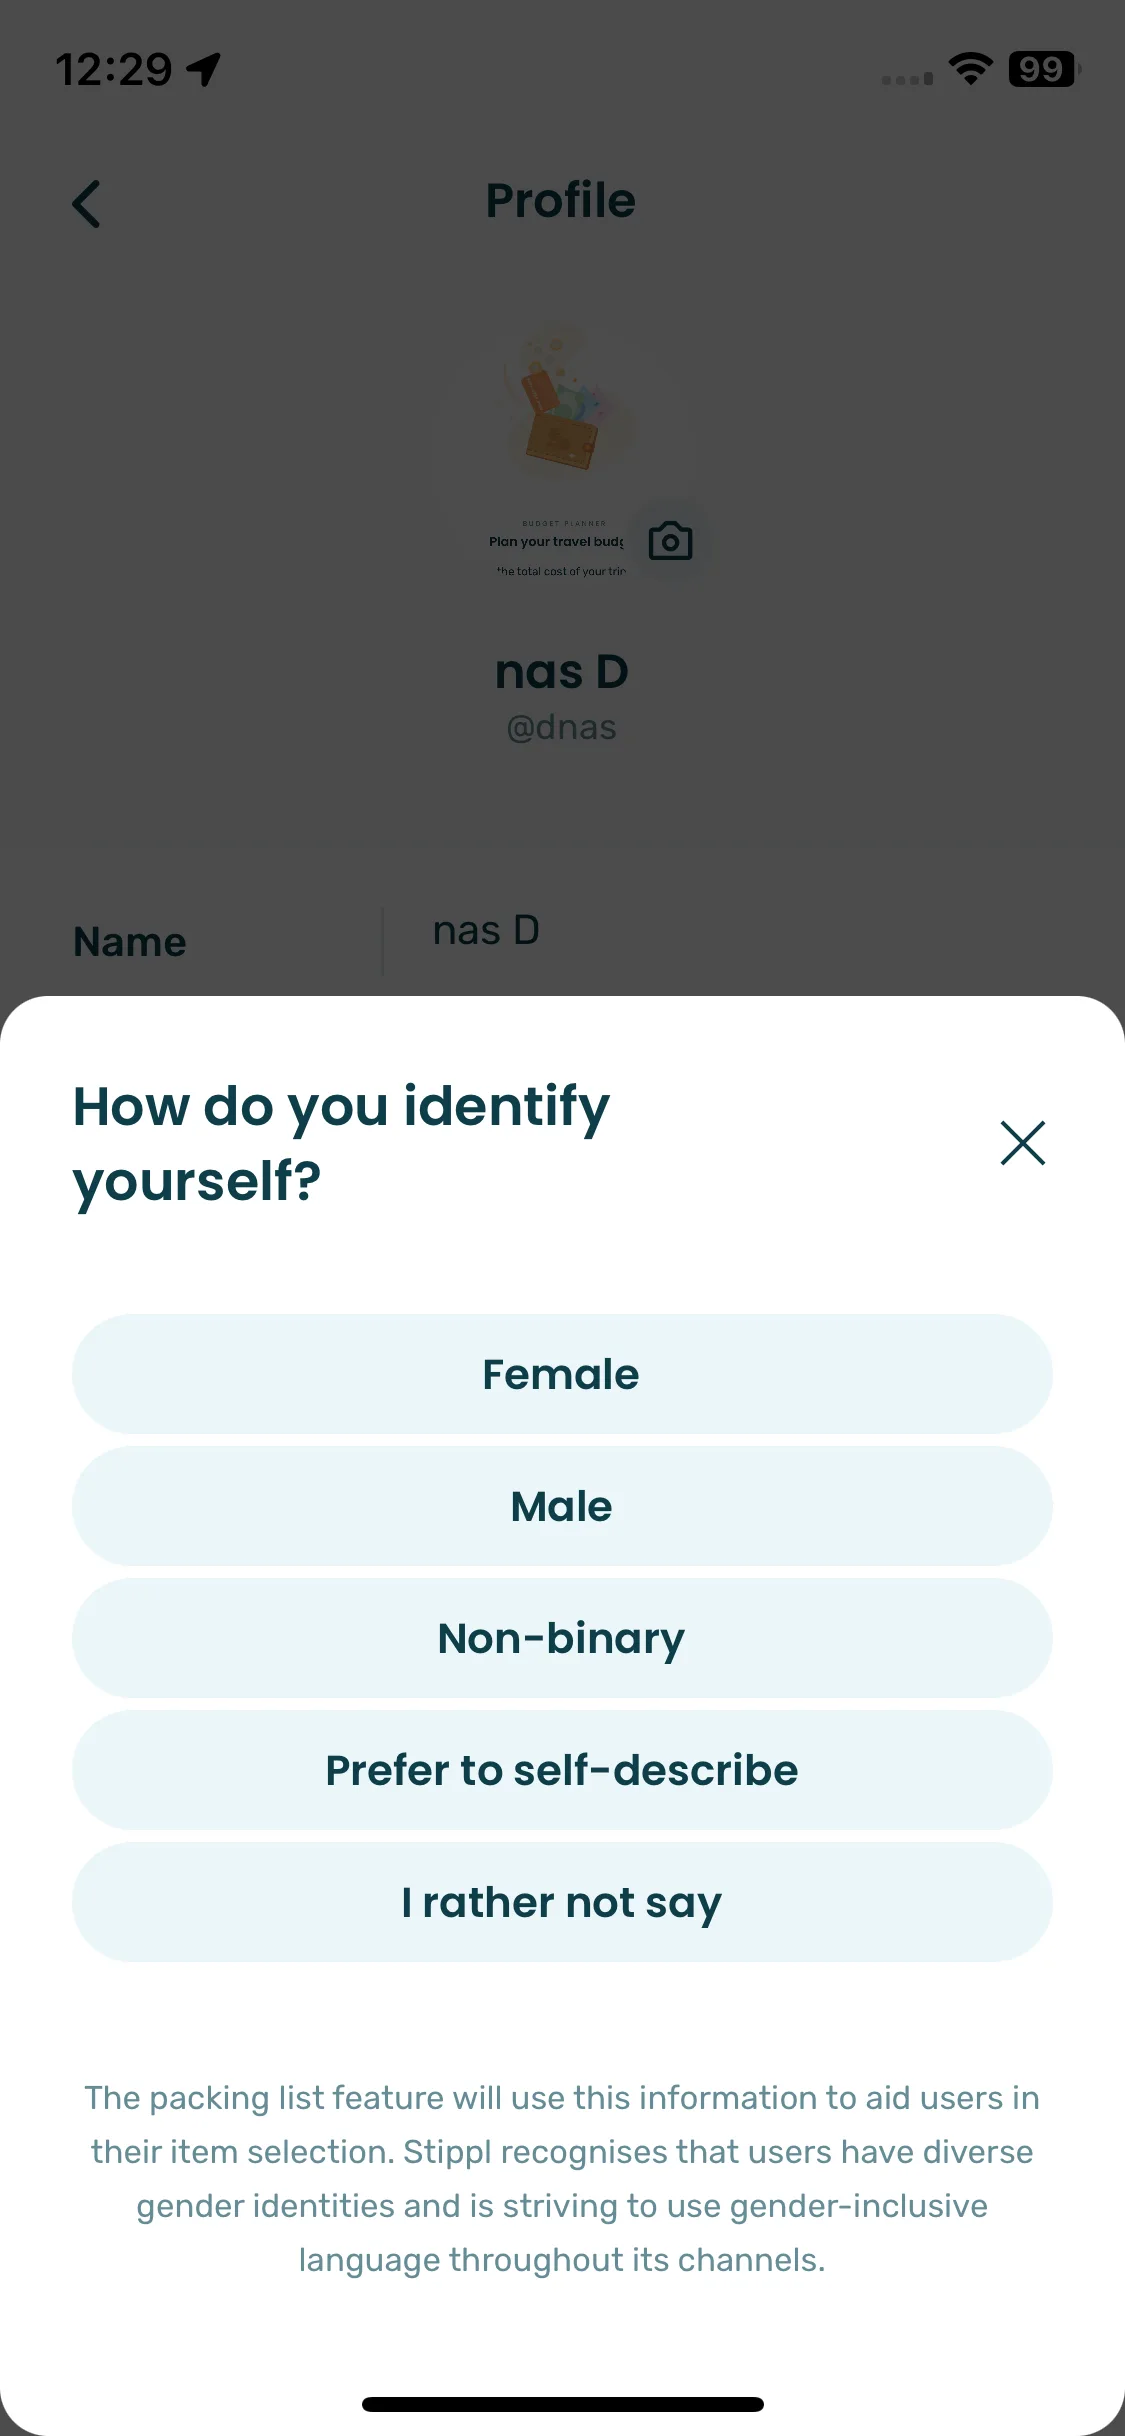Viewport: 1125px width, 2436px height.
Task: Open the profile picture thumbnail
Action: pos(562,449)
